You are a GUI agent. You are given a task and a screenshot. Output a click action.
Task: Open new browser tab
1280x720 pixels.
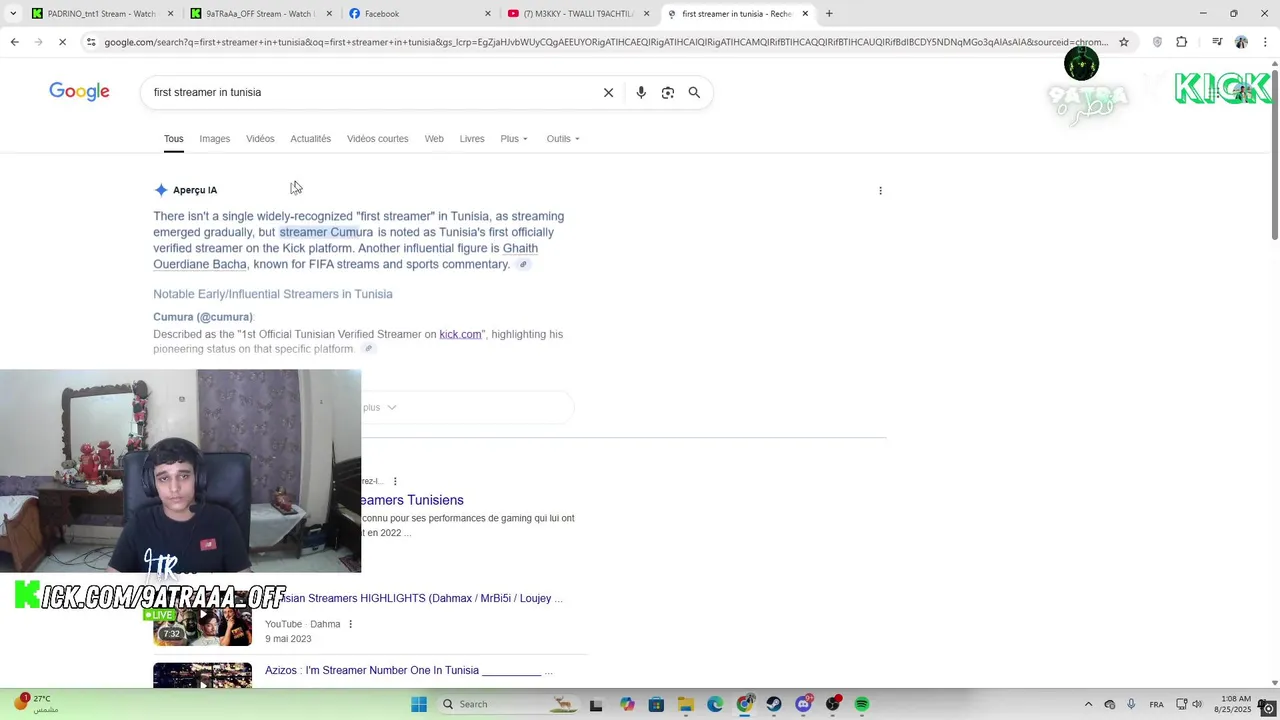tap(829, 14)
